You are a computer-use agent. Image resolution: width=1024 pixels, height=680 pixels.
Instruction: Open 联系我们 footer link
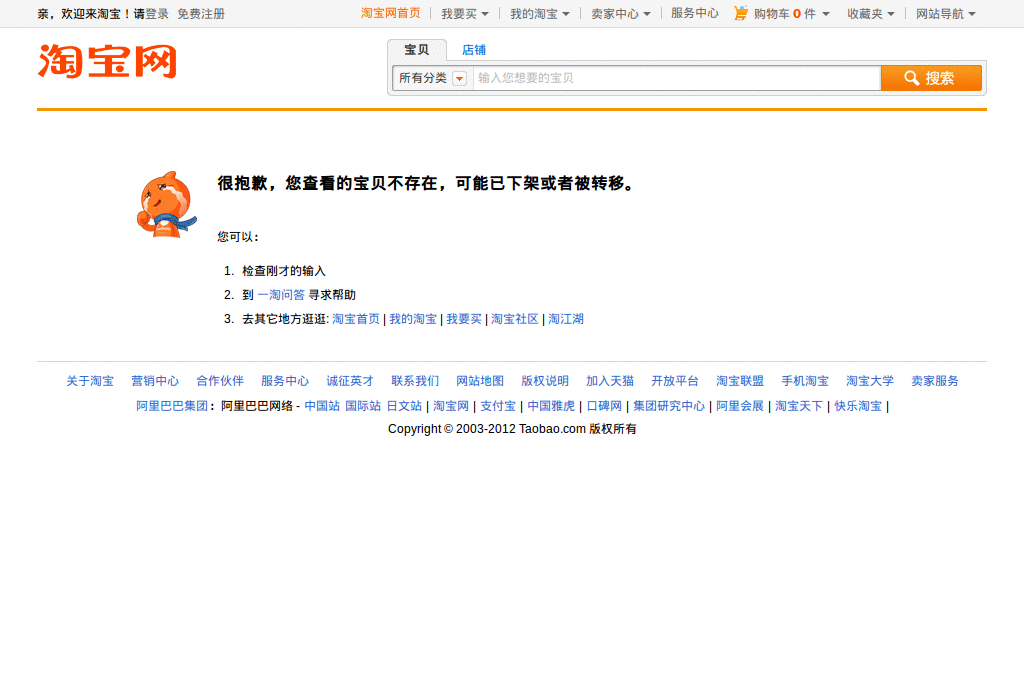tap(415, 381)
